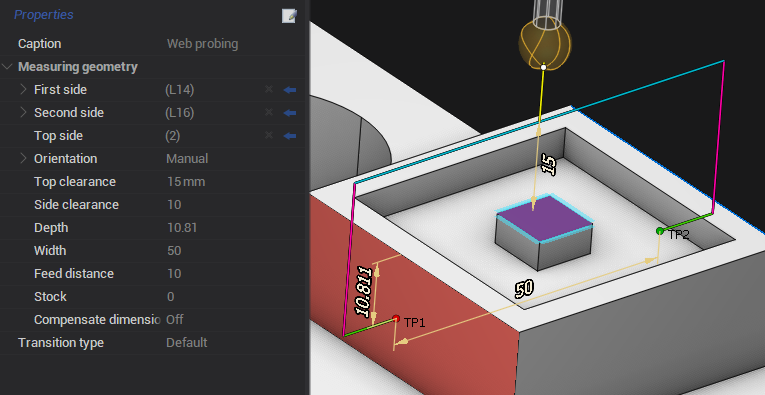Select the Top side (2) value

pos(173,136)
